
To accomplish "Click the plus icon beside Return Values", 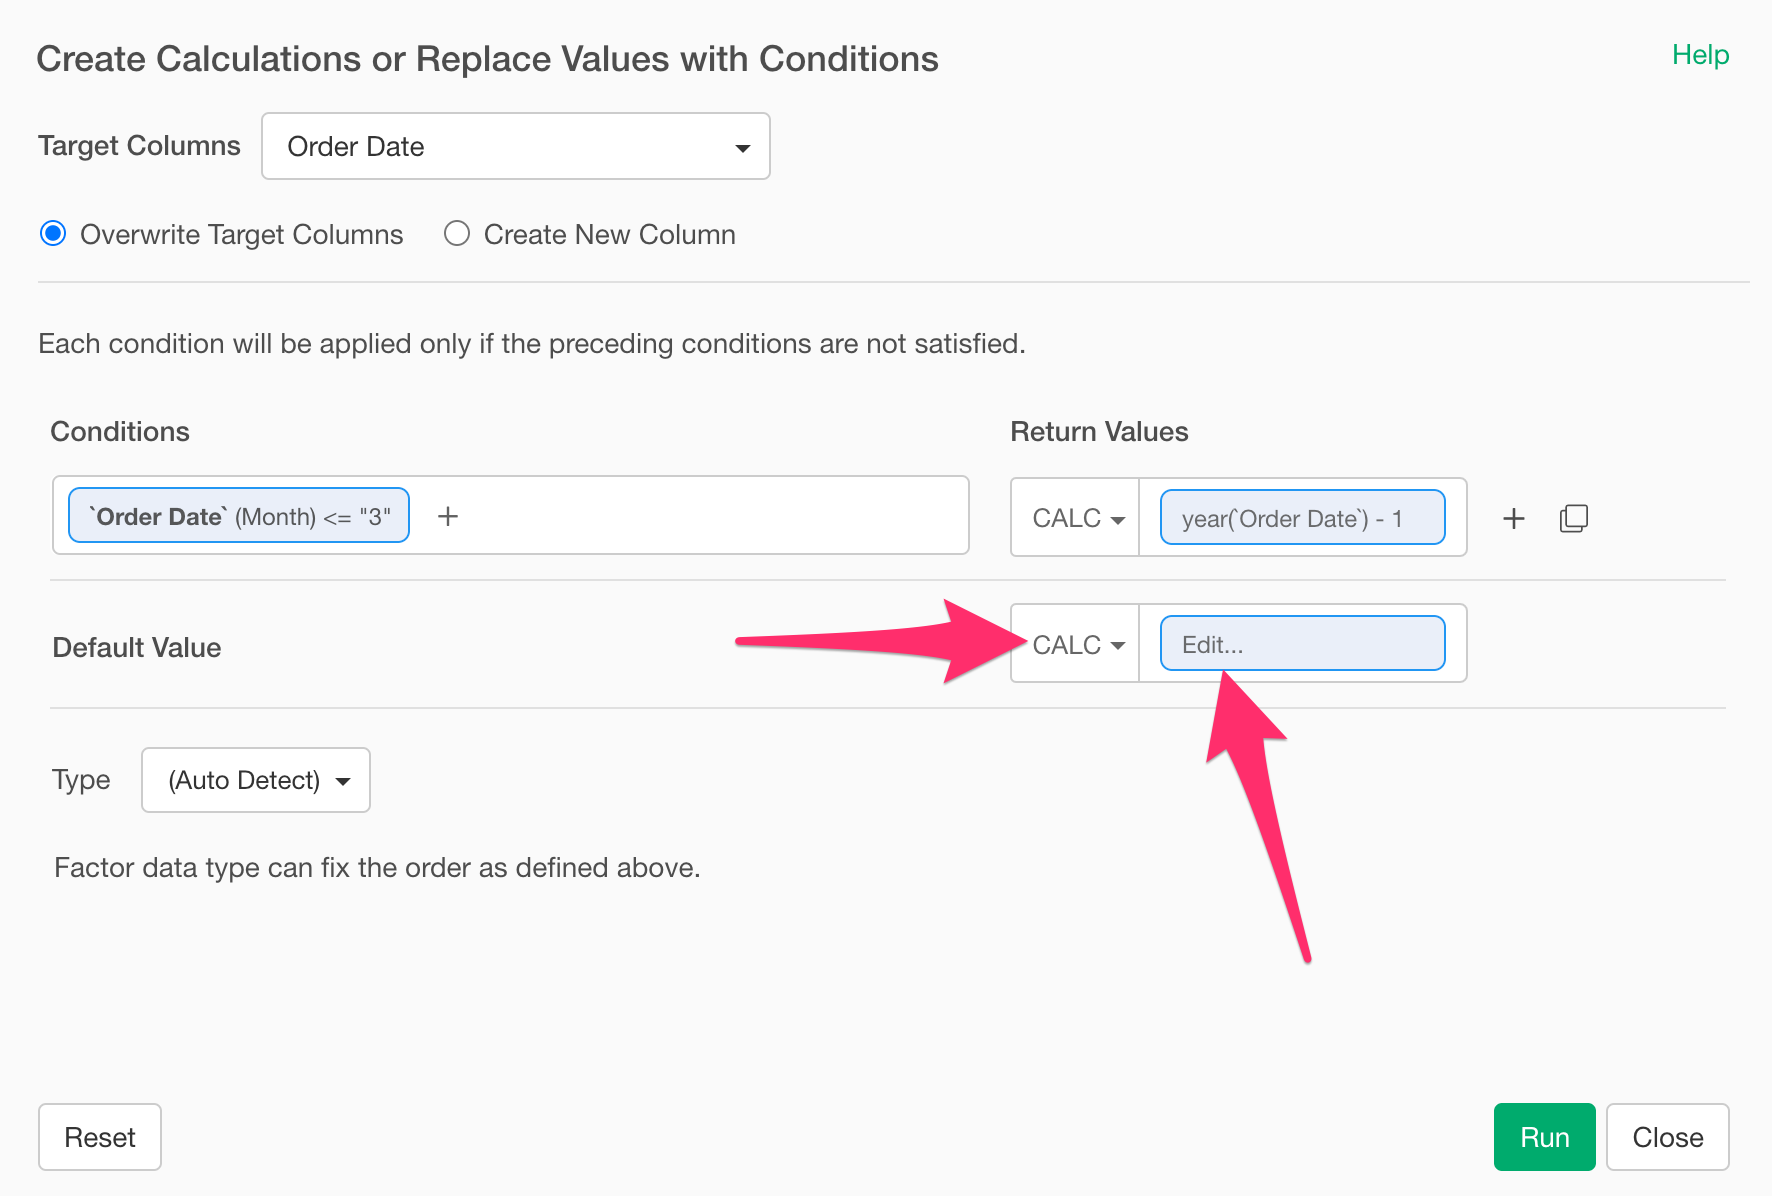I will click(x=1514, y=518).
